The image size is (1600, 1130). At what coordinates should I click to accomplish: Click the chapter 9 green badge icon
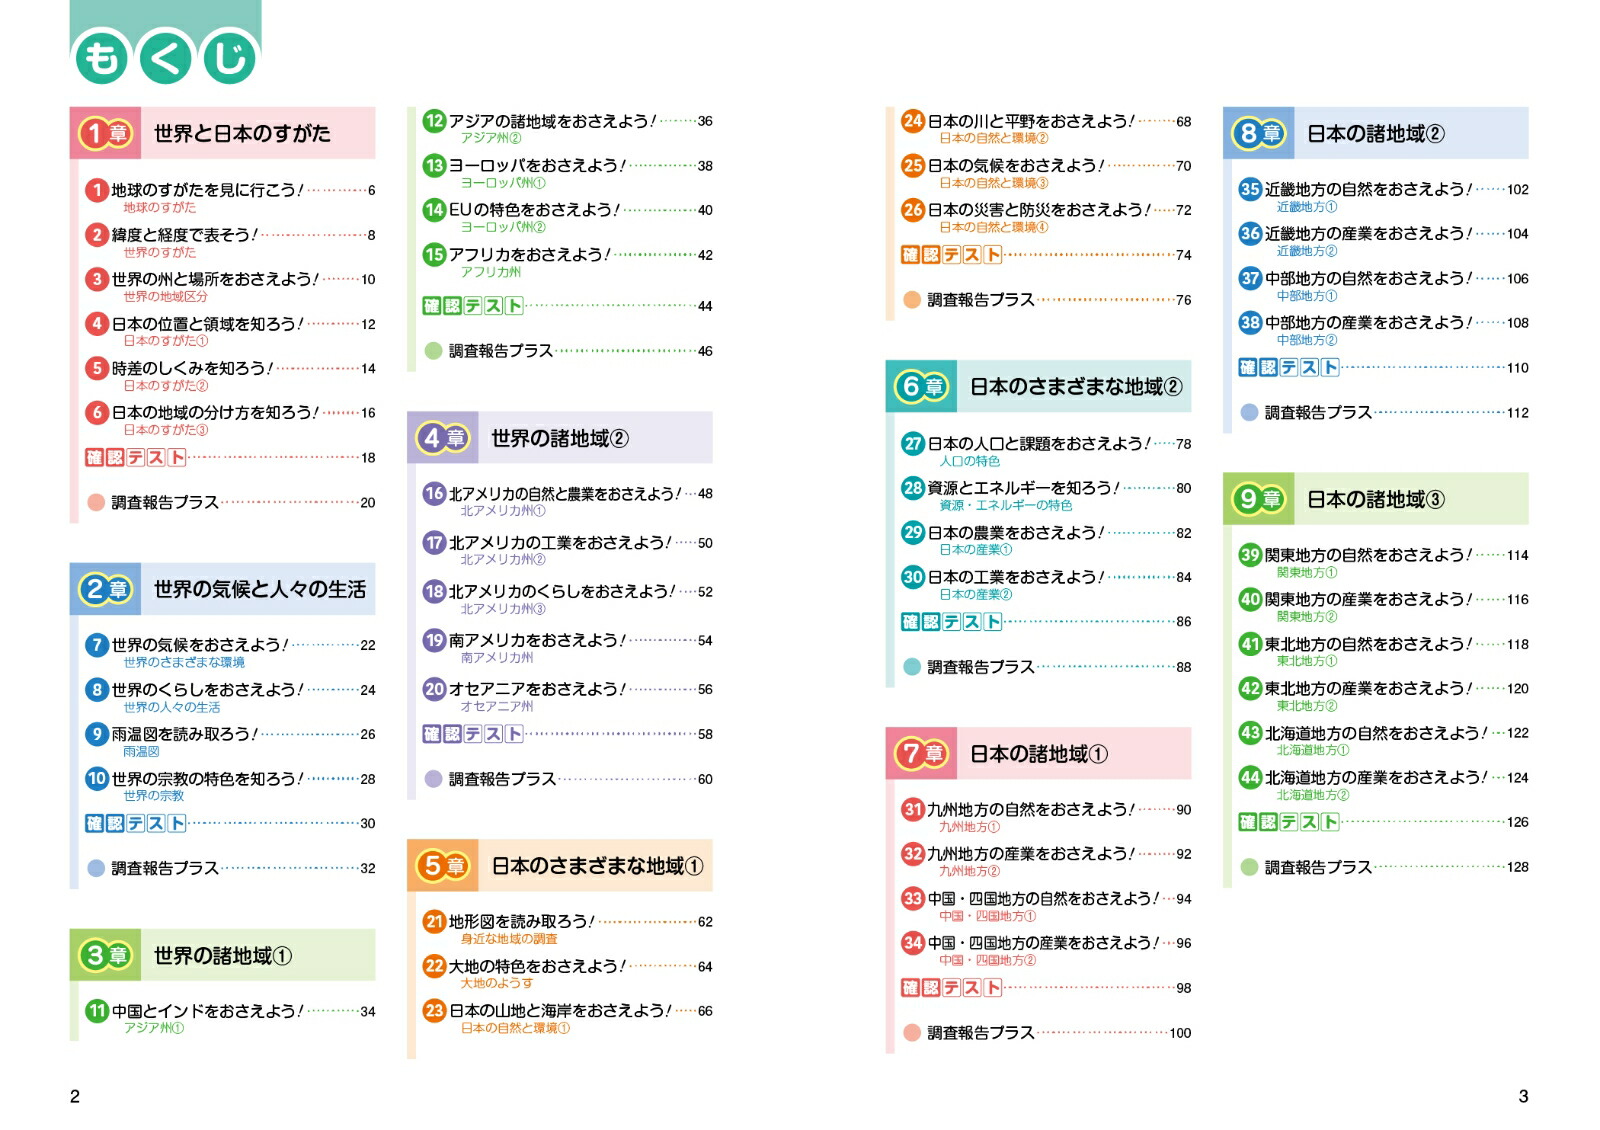(1259, 499)
